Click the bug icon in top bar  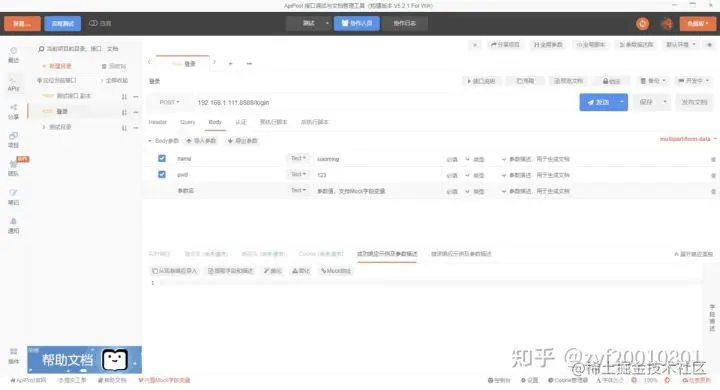[x=667, y=23]
